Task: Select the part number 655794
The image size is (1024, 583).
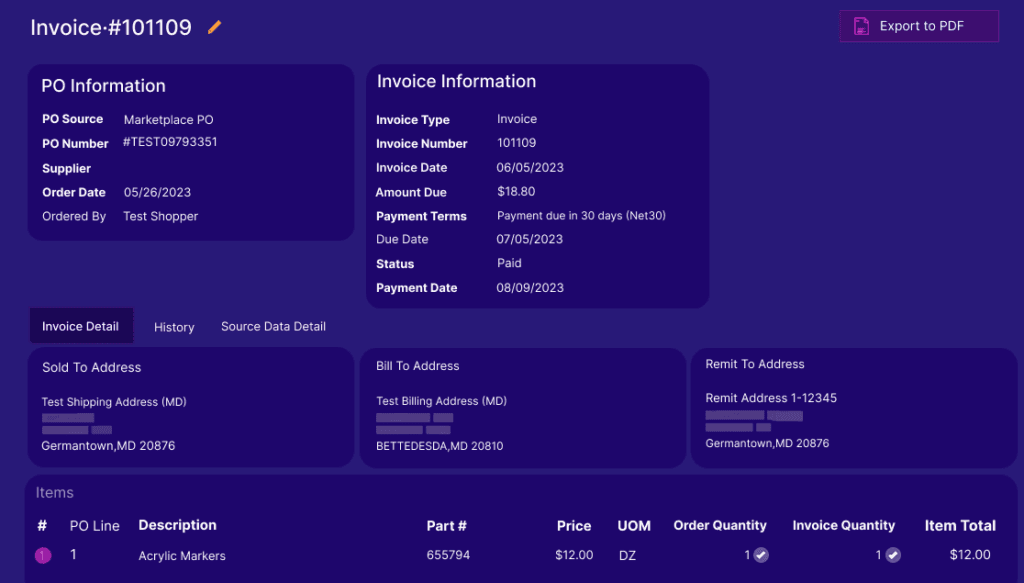Action: tap(448, 554)
